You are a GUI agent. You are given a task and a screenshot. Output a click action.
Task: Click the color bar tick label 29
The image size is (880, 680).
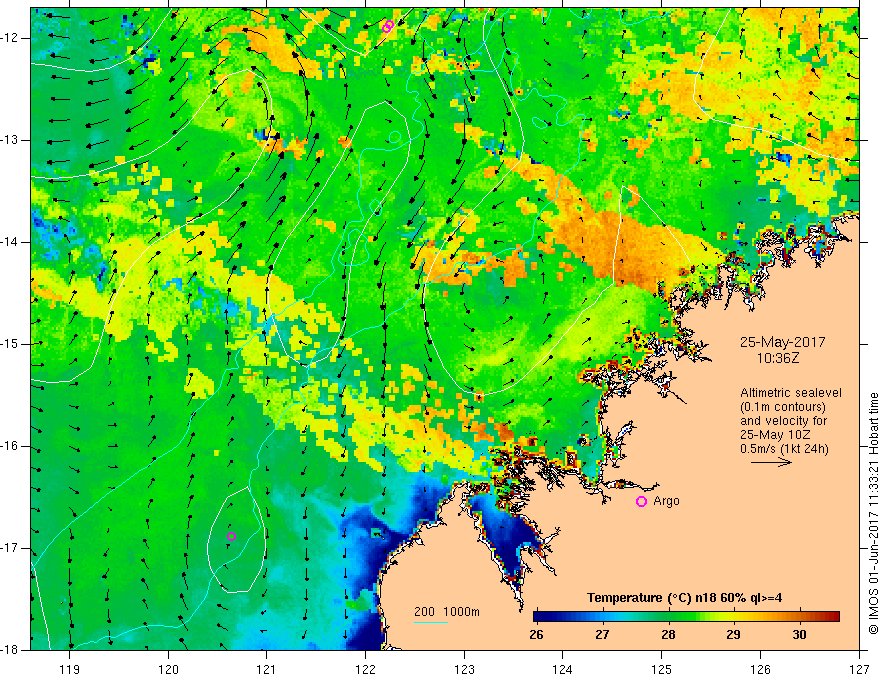point(734,635)
